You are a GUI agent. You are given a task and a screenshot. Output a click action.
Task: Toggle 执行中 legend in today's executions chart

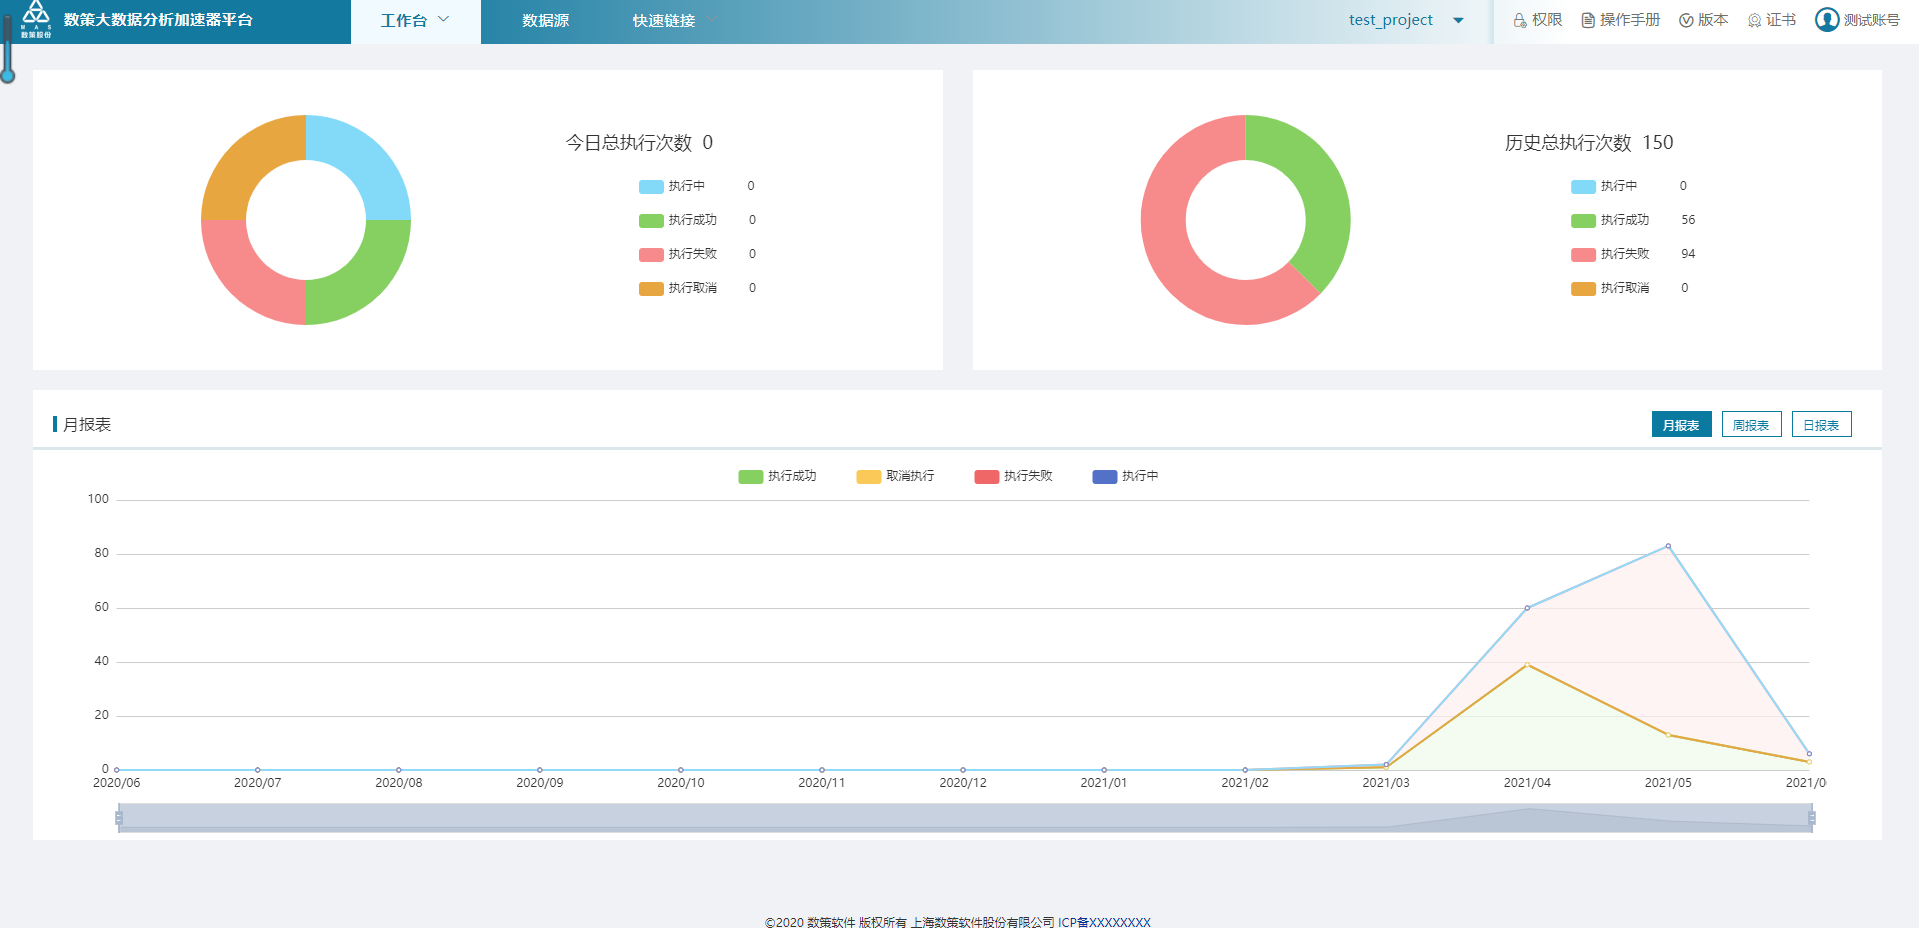click(672, 186)
